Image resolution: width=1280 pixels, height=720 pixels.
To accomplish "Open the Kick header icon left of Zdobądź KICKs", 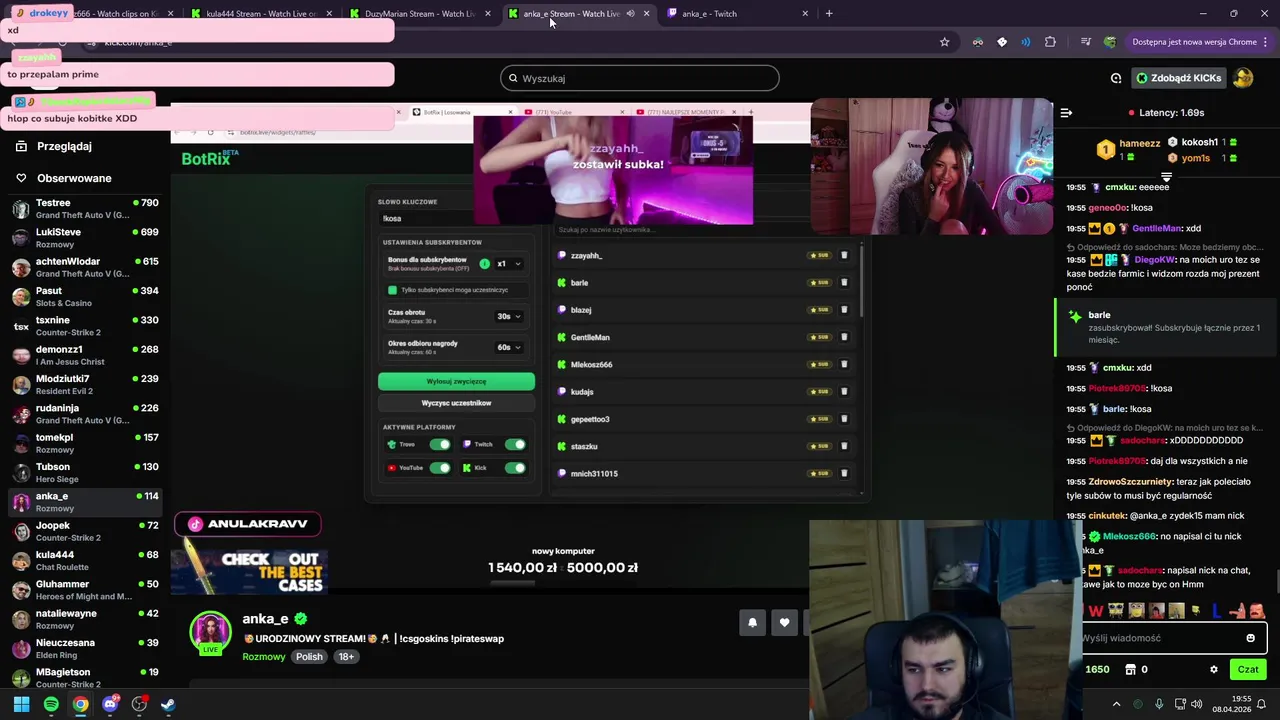I will [x=1116, y=78].
